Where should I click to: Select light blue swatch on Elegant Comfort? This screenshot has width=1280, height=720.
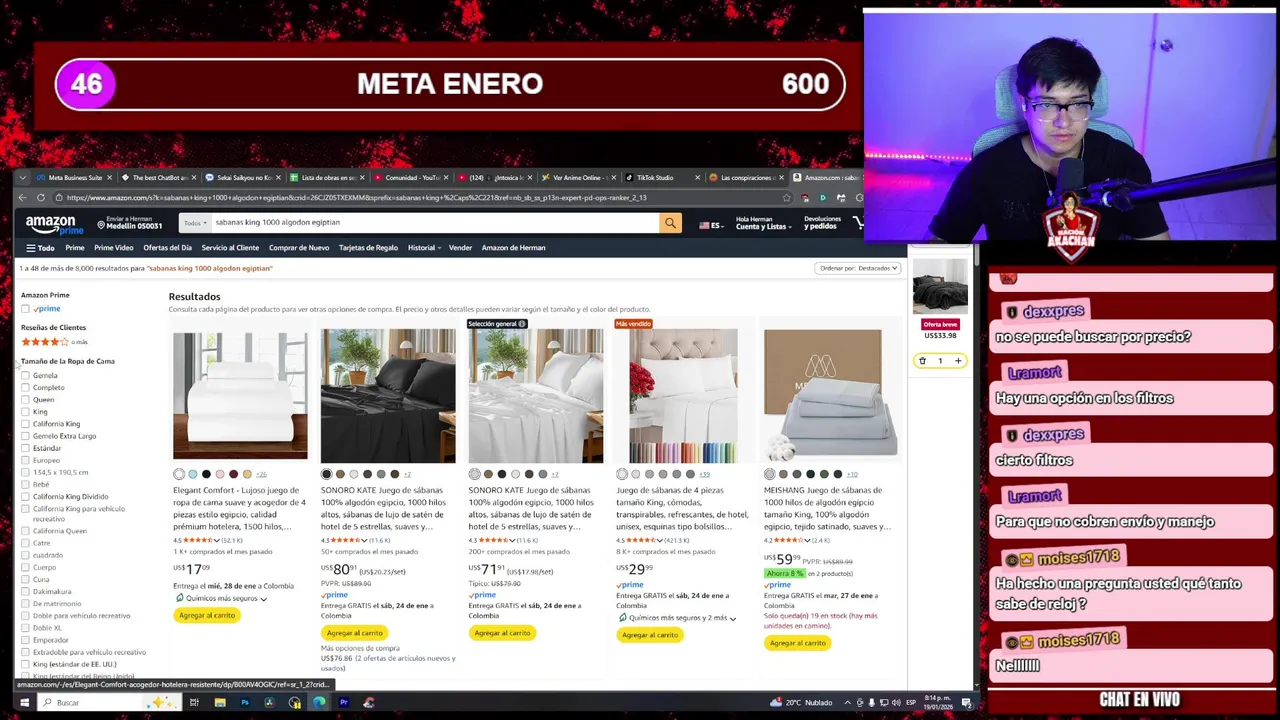pyautogui.click(x=193, y=475)
